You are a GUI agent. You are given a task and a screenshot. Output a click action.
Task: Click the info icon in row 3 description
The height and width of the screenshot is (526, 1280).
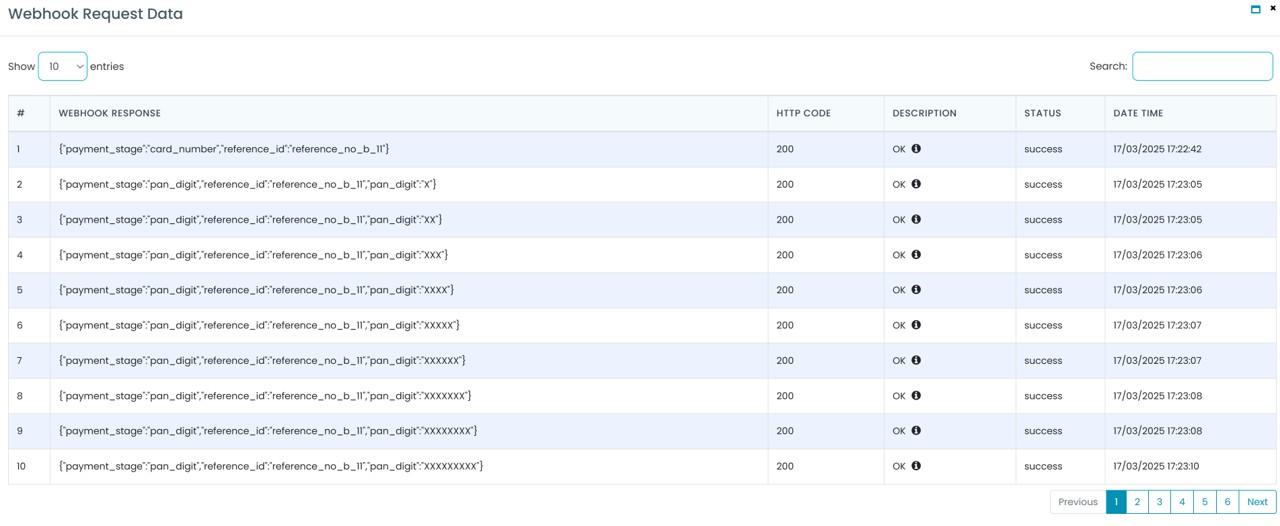[916, 219]
